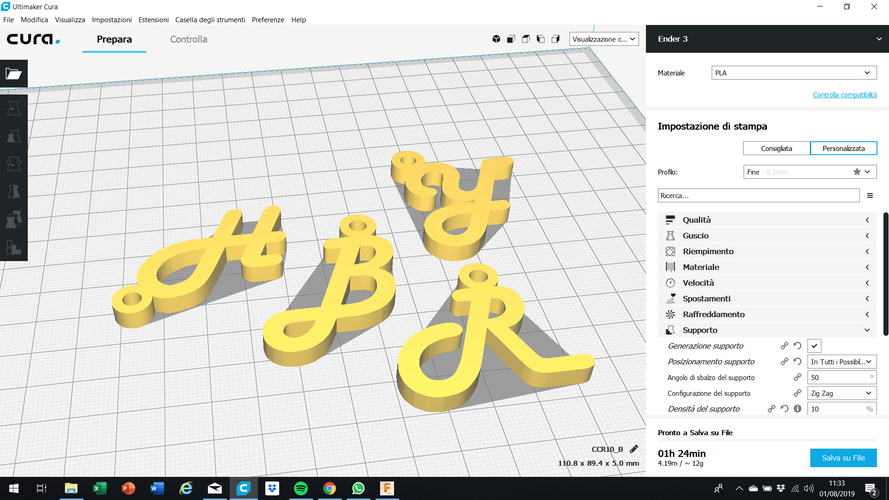
Task: Reset Posizionamento supporto with revert arrow
Action: [x=797, y=362]
